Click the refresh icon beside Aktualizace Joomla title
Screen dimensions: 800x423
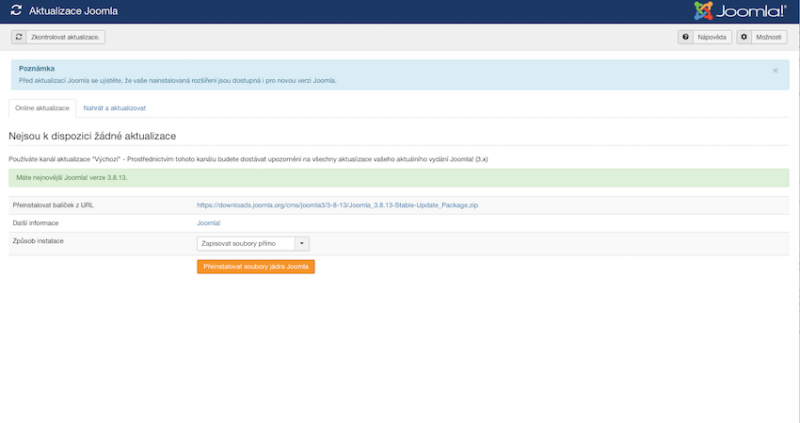click(x=16, y=10)
